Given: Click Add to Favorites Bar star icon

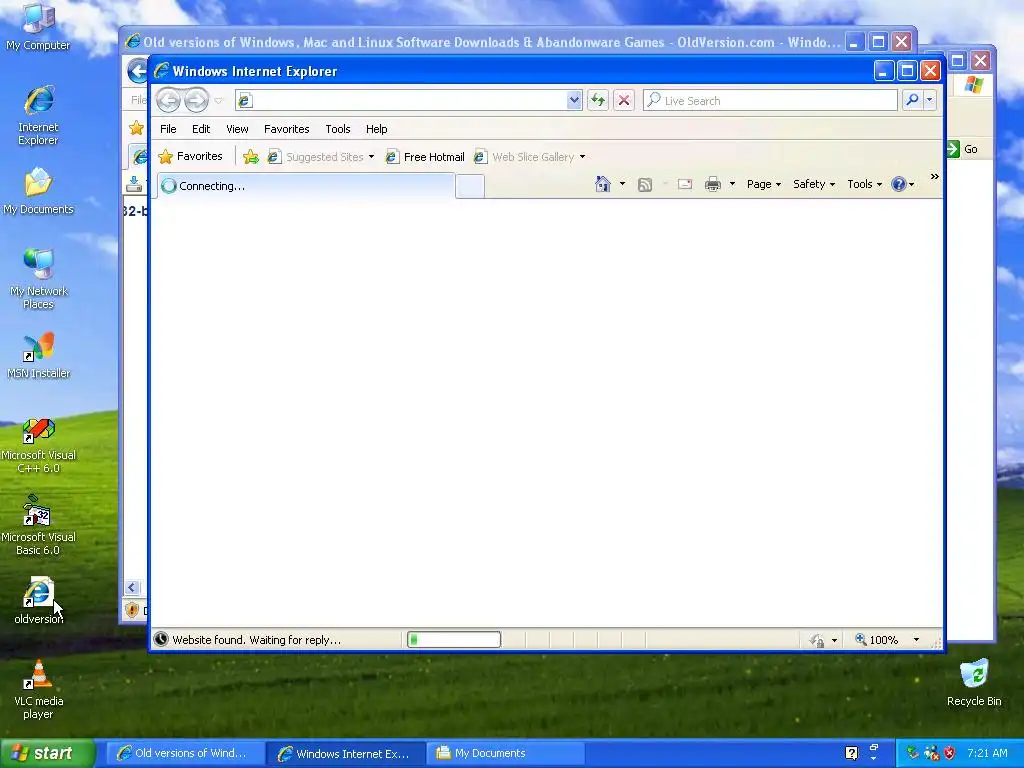Looking at the screenshot, I should tap(251, 157).
